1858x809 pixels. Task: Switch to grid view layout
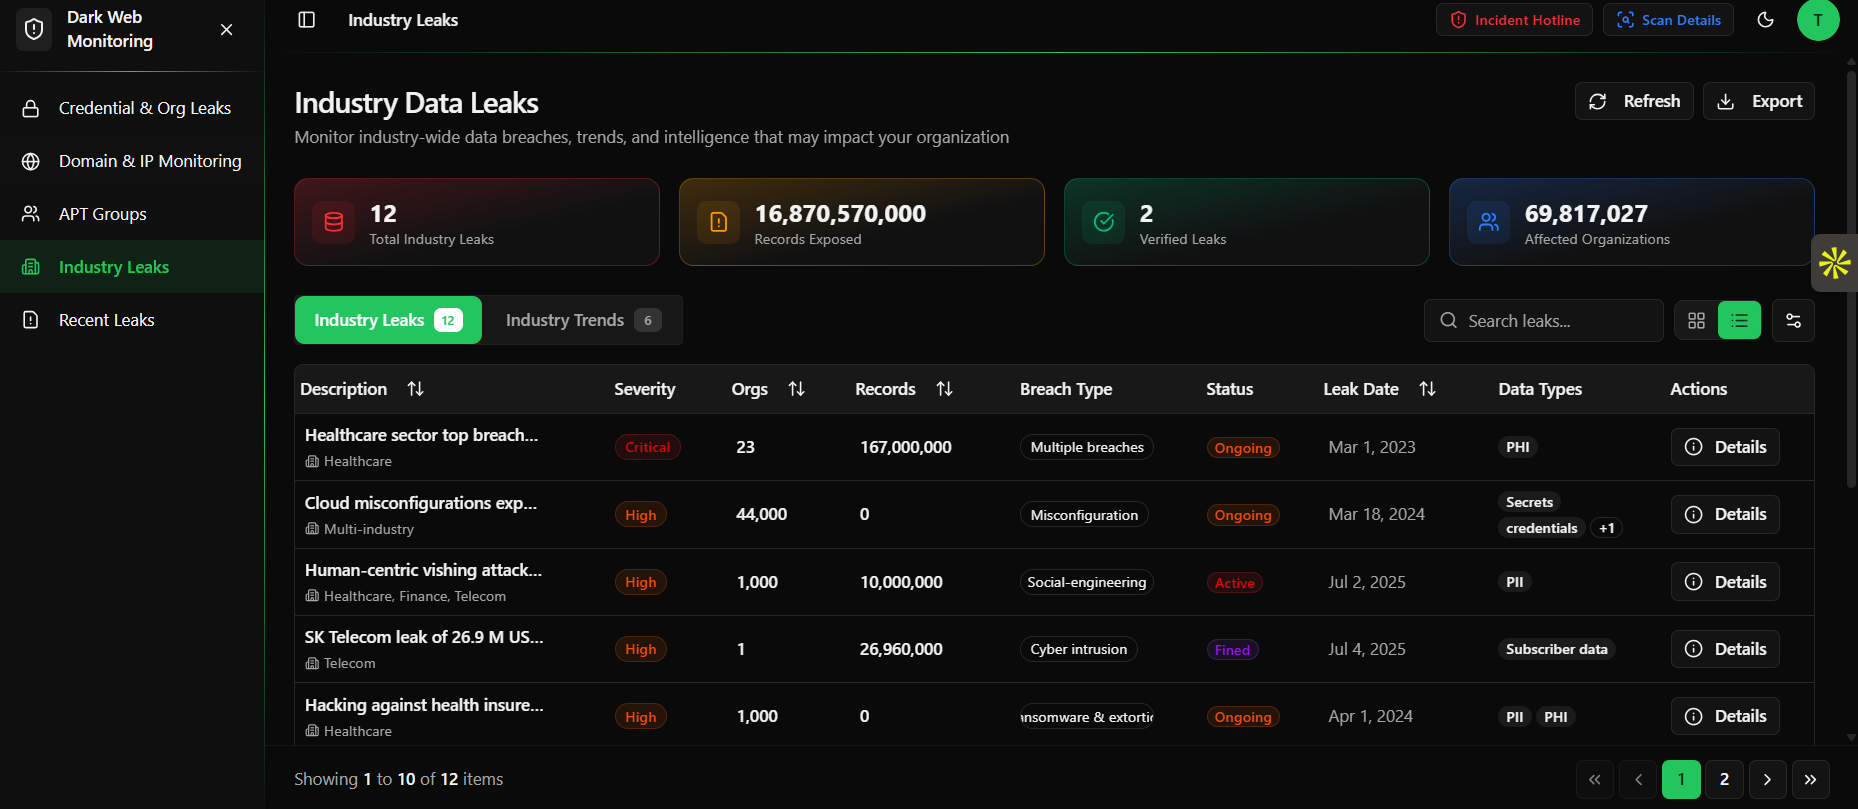[x=1696, y=321]
